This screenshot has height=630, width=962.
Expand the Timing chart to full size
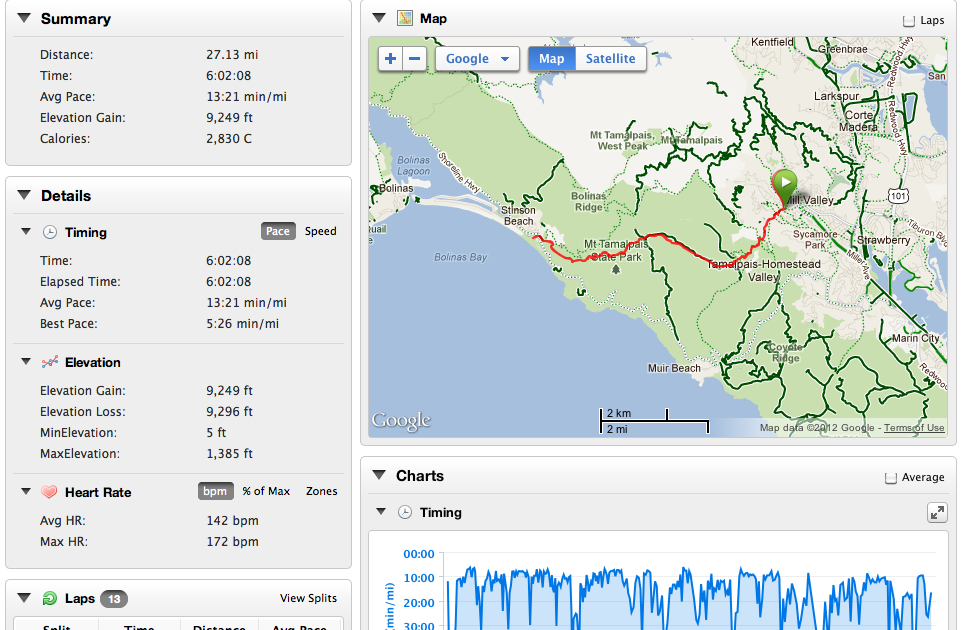click(x=937, y=513)
